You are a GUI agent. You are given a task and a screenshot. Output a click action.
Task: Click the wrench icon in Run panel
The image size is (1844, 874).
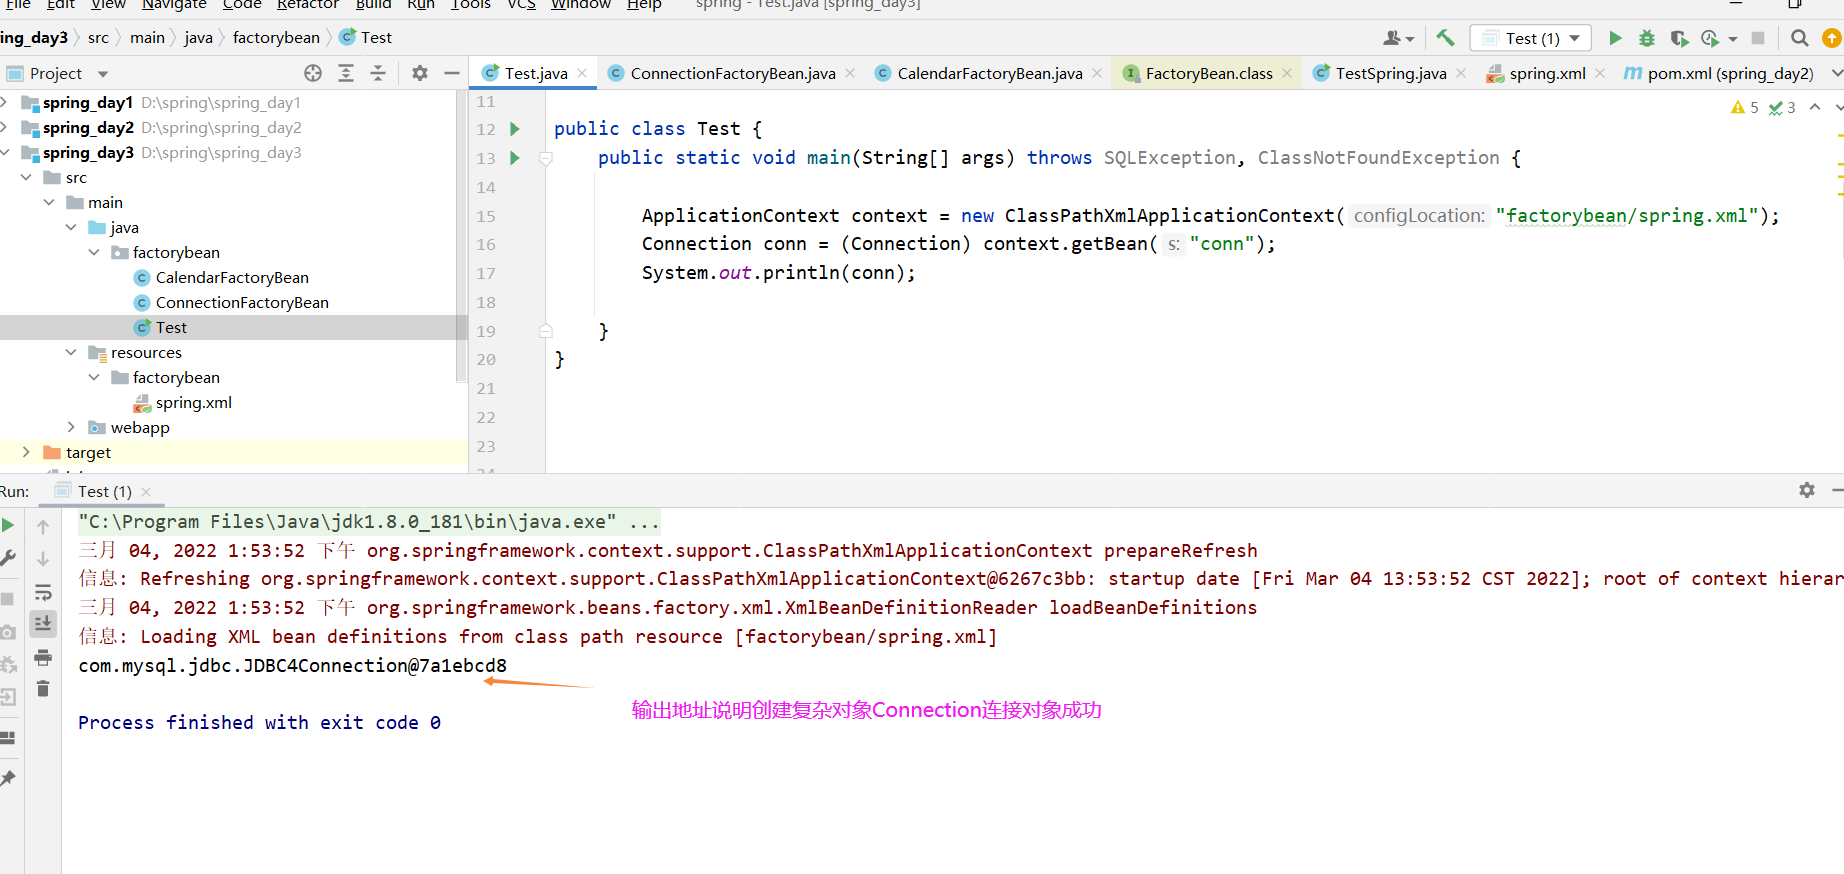pos(8,558)
